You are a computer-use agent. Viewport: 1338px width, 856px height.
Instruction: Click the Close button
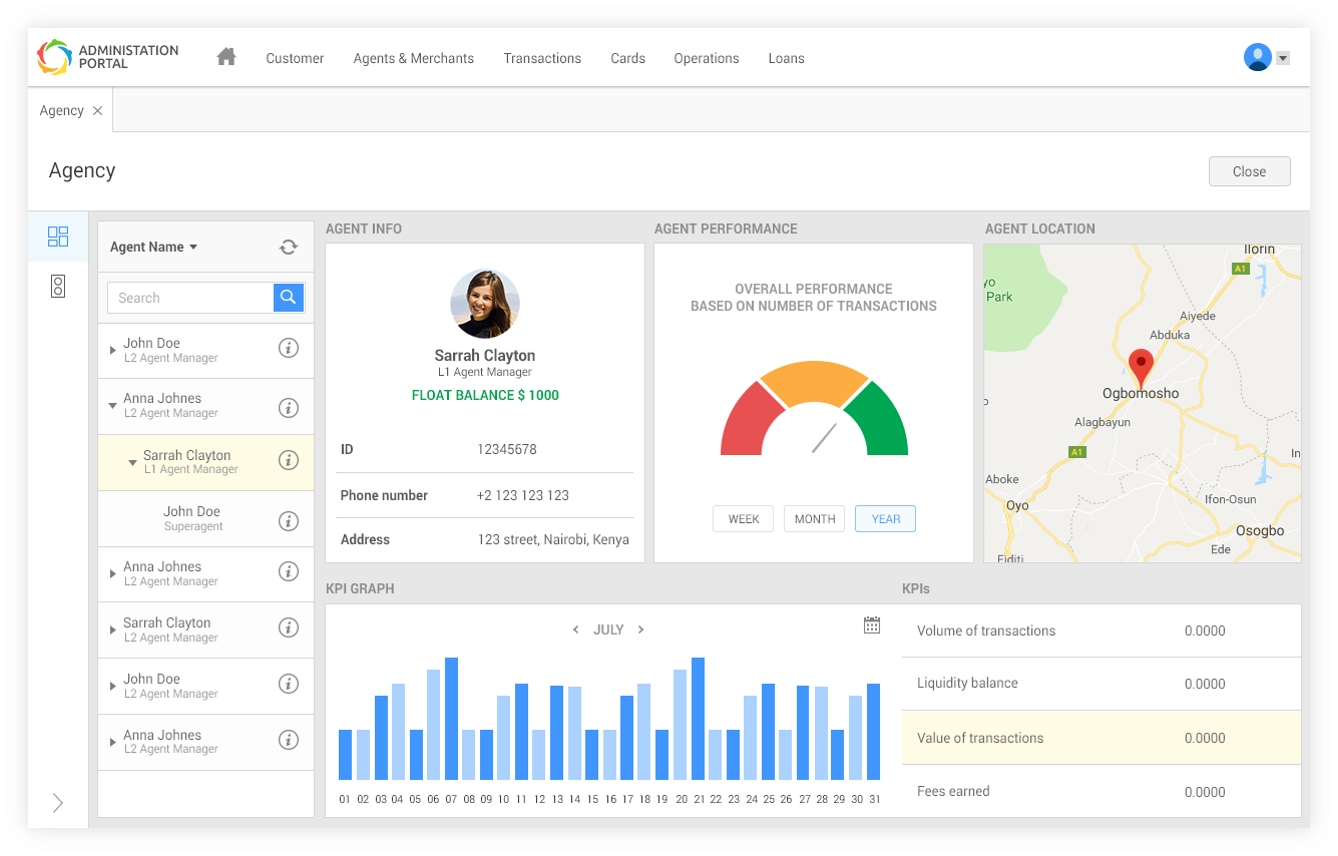(1249, 171)
